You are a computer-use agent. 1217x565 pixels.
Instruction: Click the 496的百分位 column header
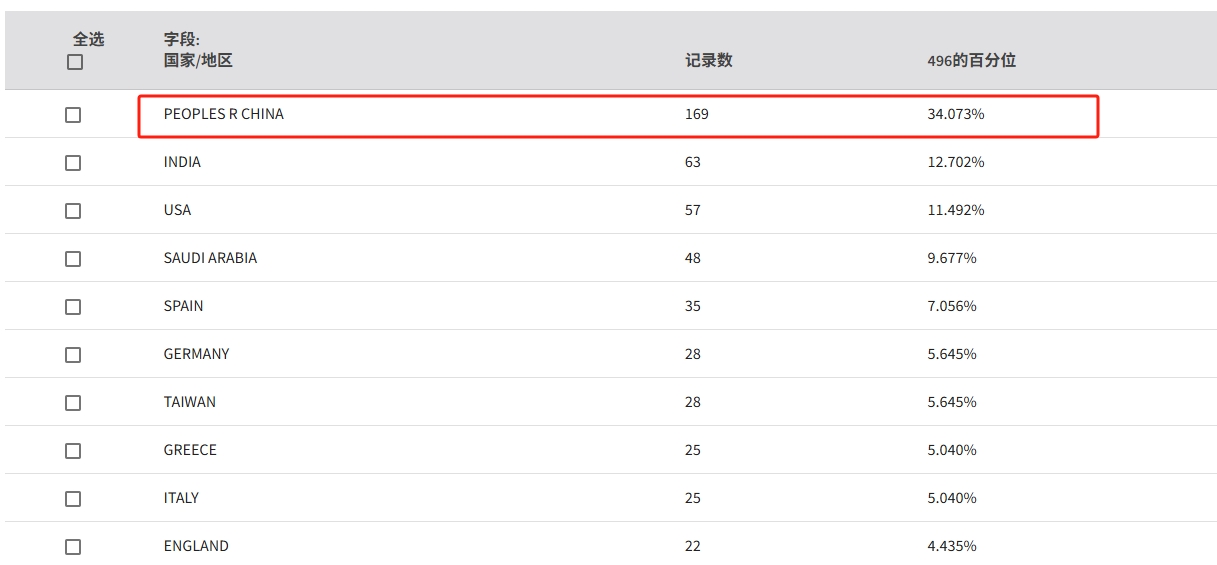click(971, 60)
